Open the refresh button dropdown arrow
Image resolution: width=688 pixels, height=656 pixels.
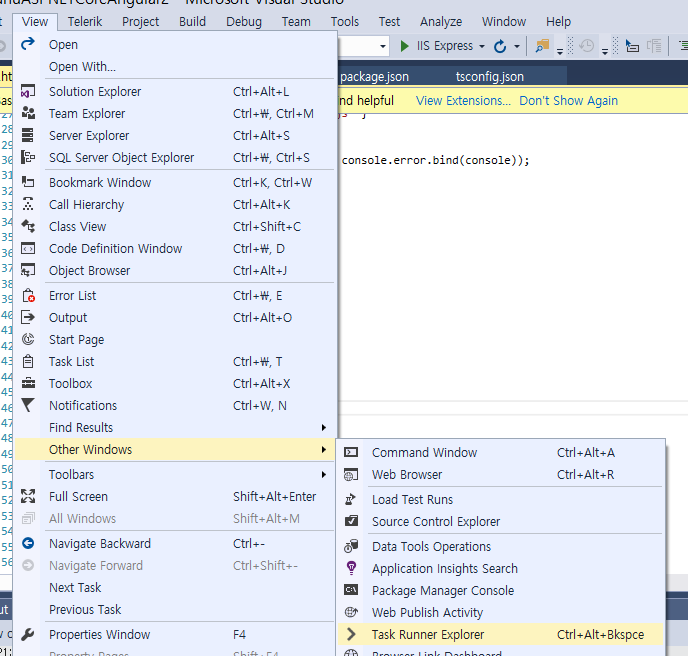[x=517, y=46]
